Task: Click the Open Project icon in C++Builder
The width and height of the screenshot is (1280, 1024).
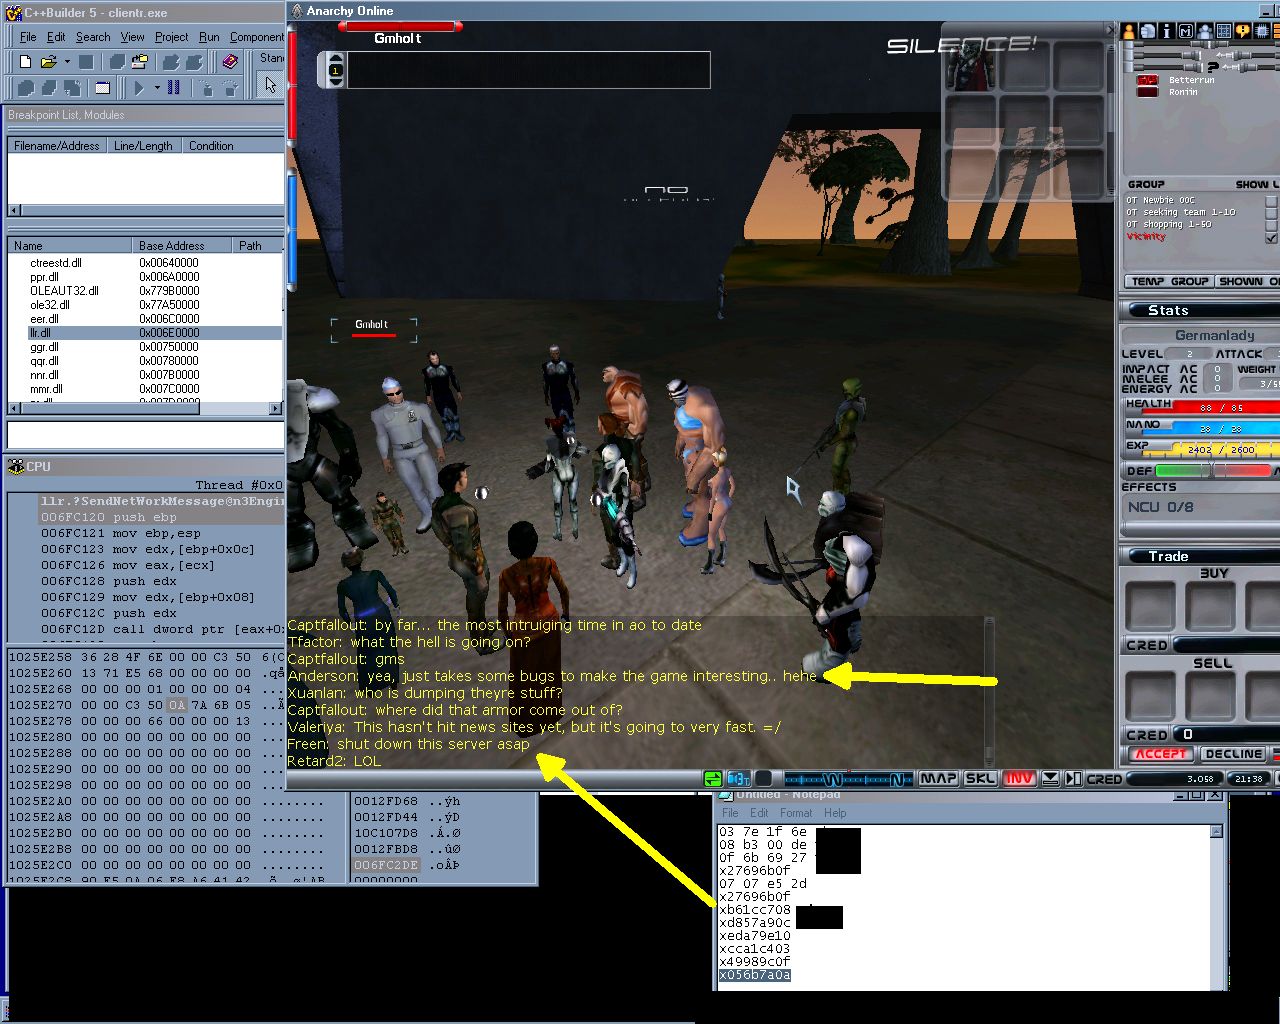Action: click(140, 62)
